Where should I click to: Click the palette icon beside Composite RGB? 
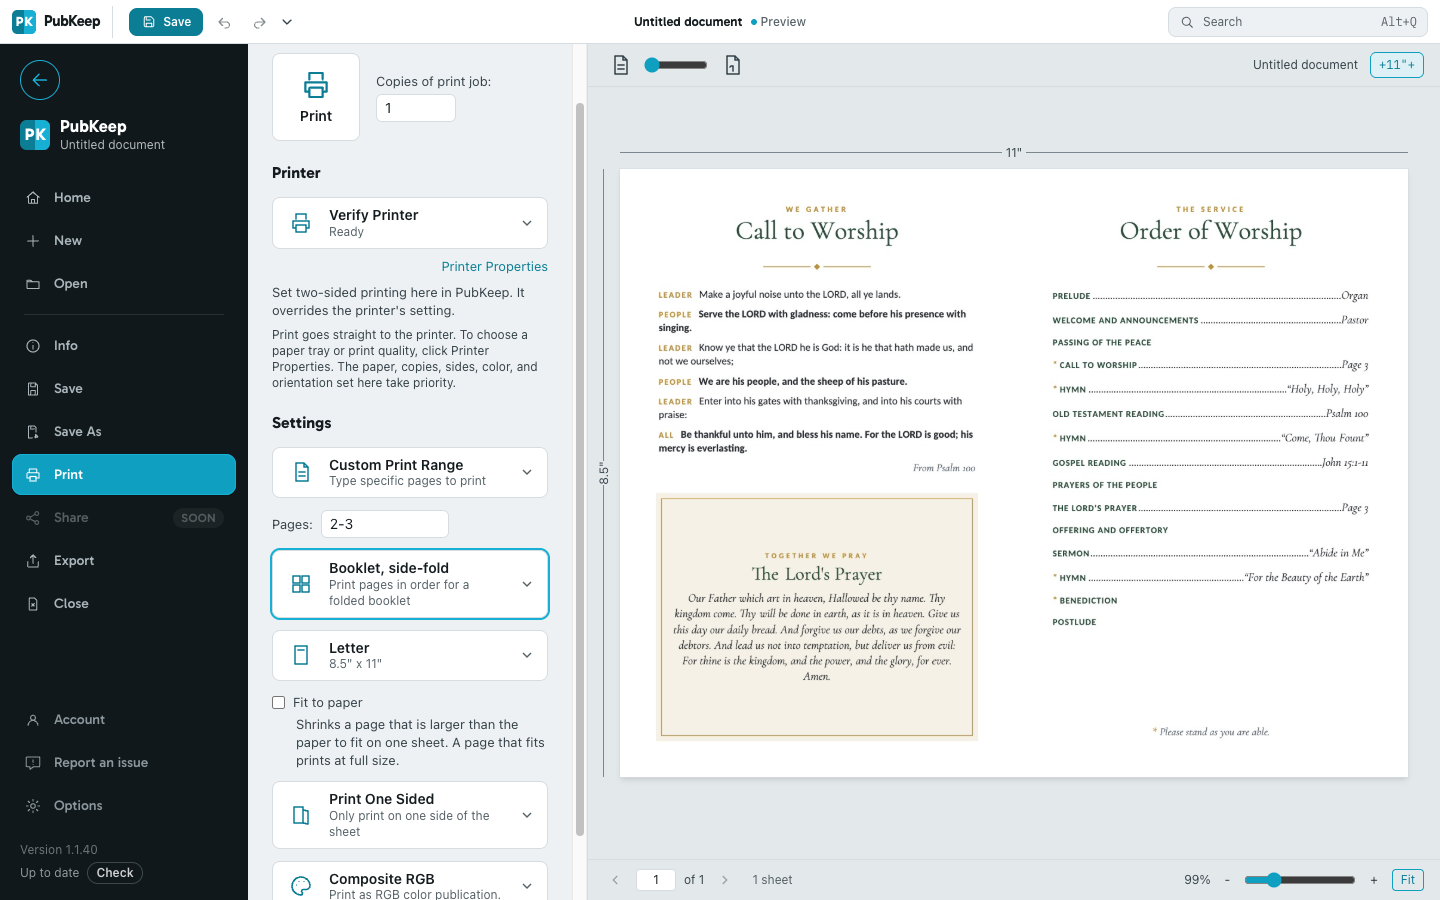click(301, 886)
